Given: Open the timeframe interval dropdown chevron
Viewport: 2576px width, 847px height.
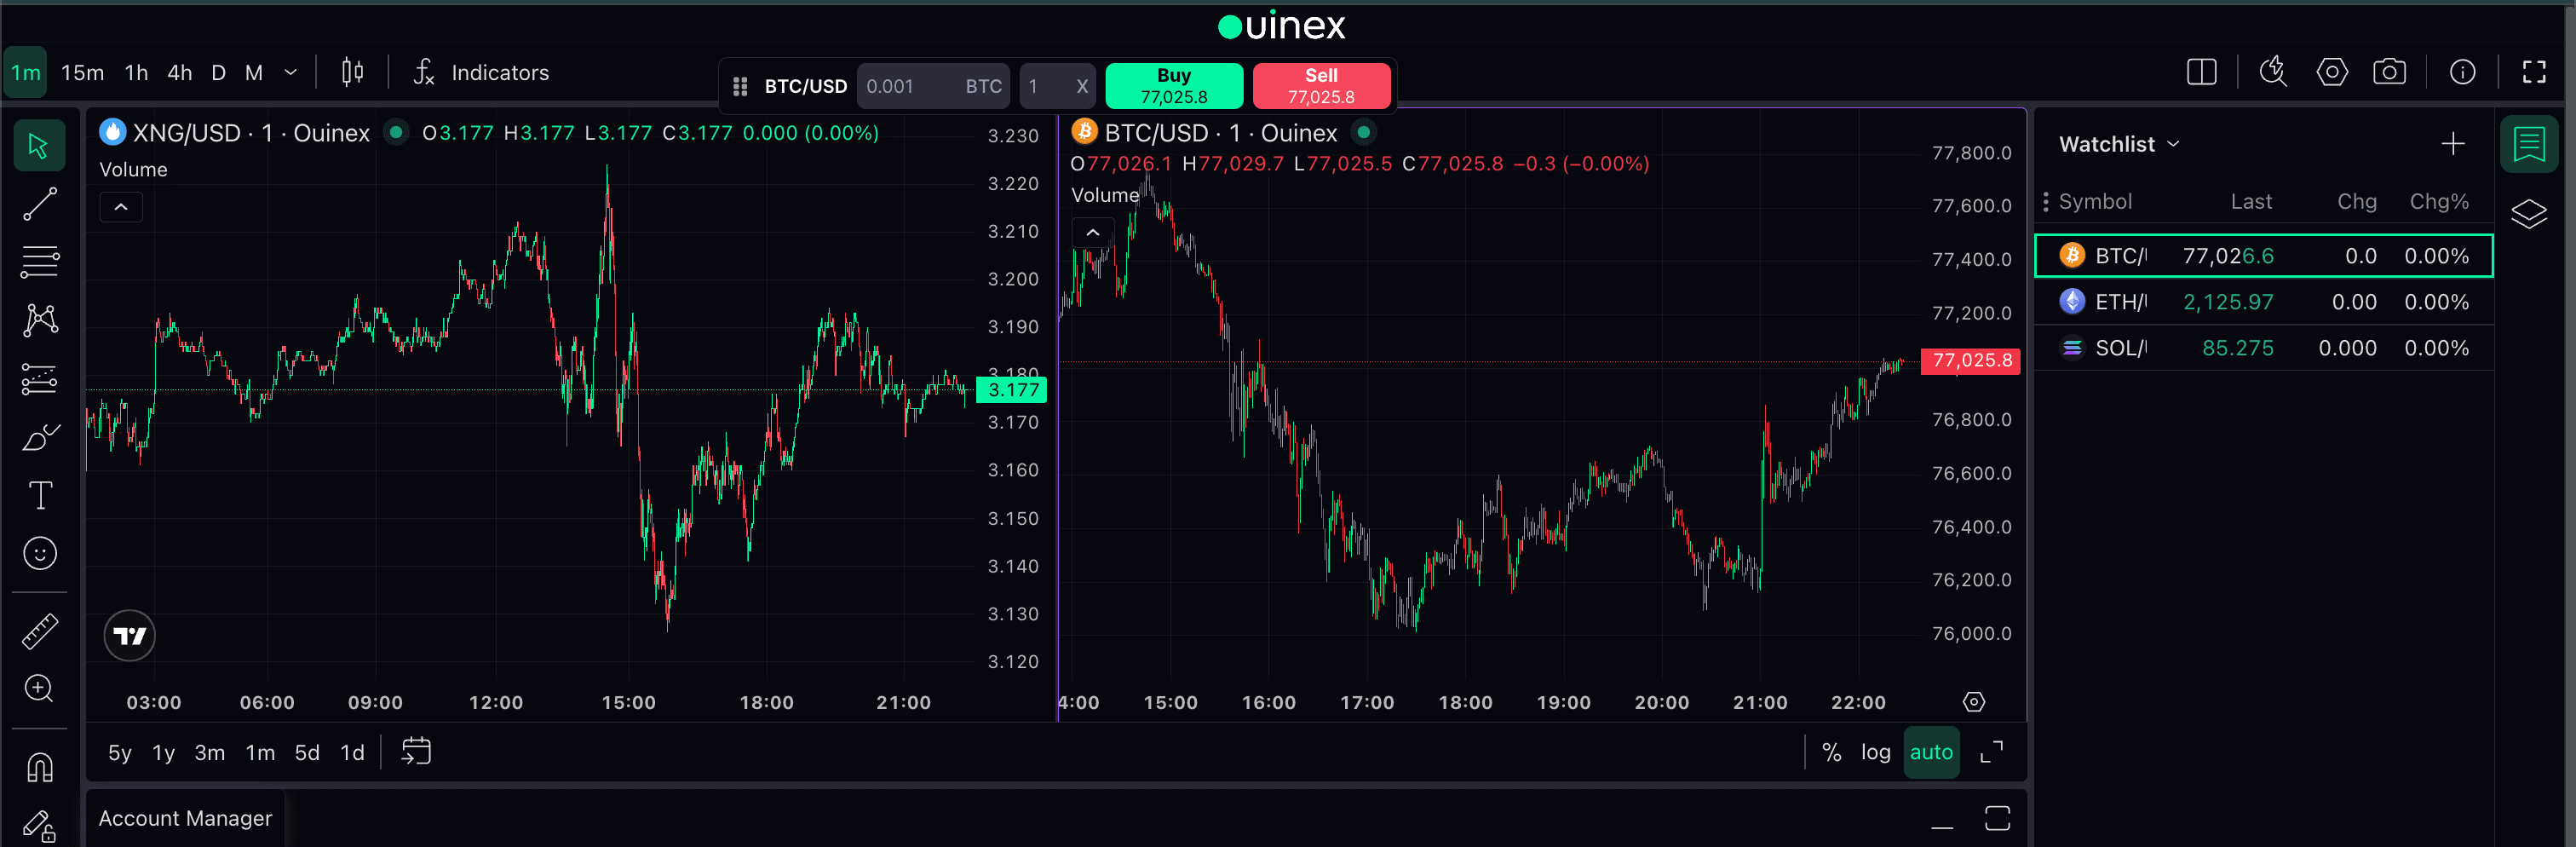Looking at the screenshot, I should (291, 72).
